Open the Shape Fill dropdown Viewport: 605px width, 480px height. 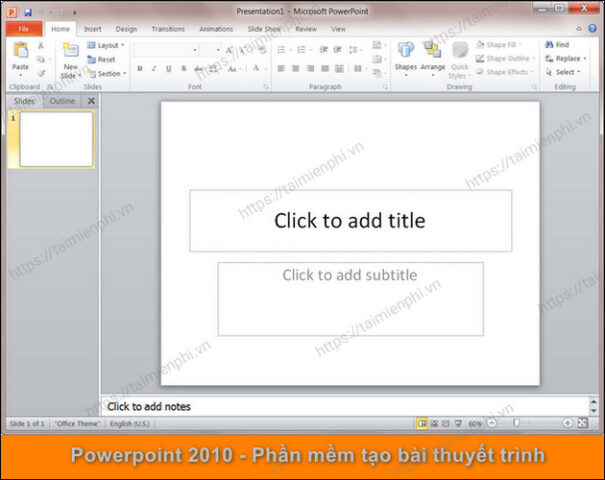click(499, 45)
